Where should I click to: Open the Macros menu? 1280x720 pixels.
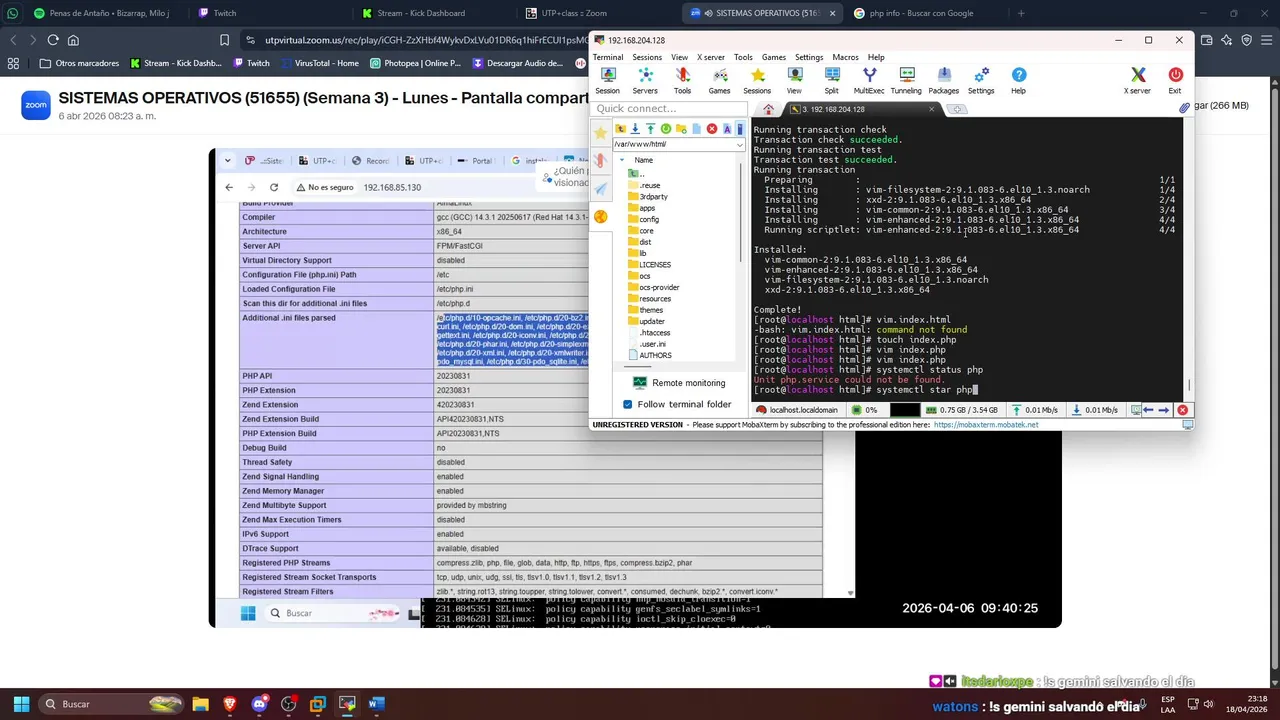845,57
